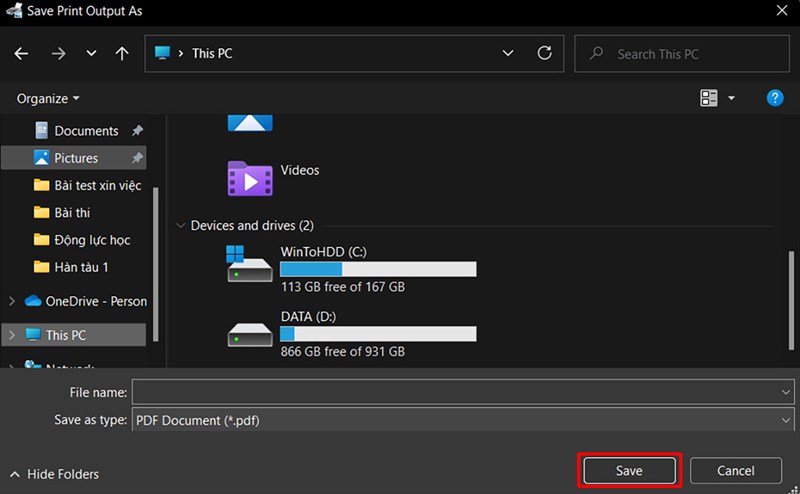Go forward with the right arrow button
The image size is (800, 494).
click(58, 54)
